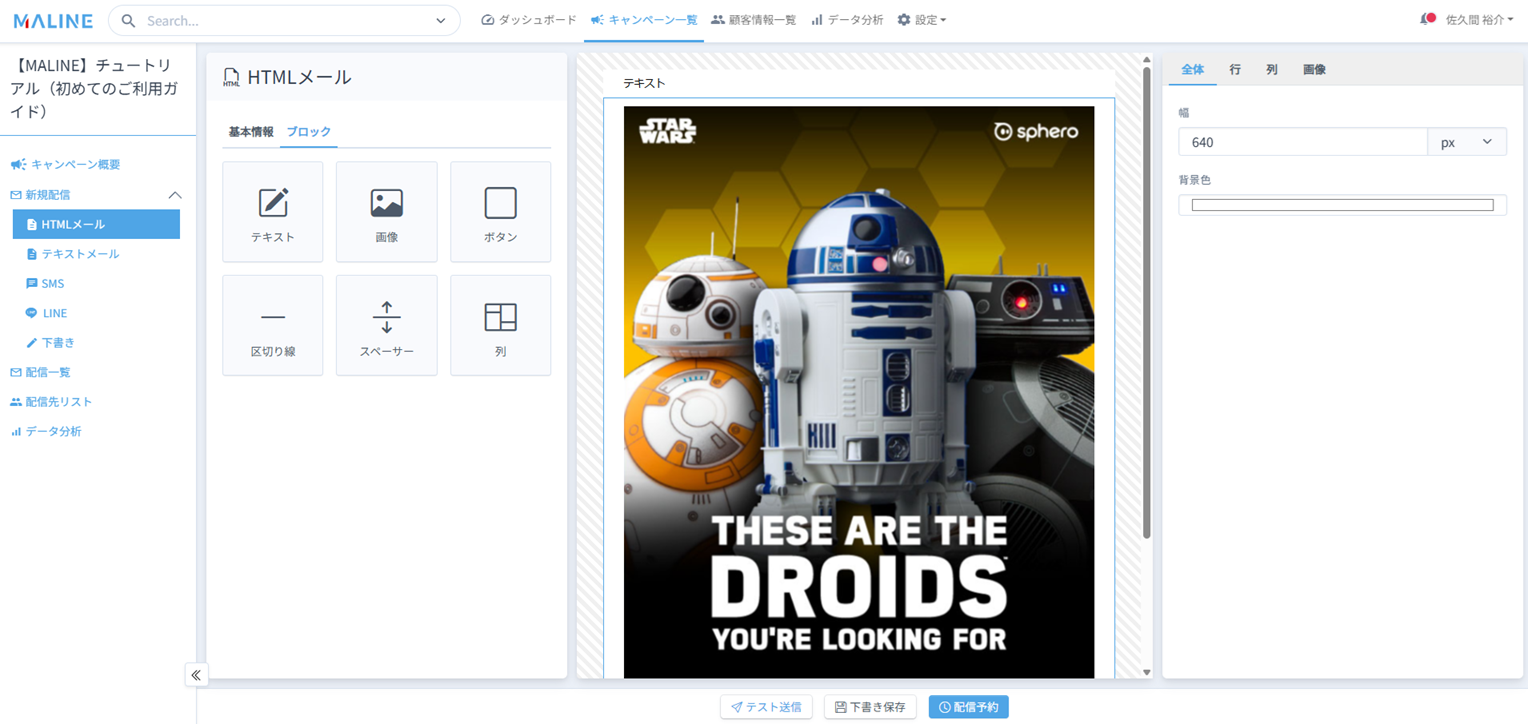Select the 区切り線 block
The height and width of the screenshot is (724, 1528).
(273, 325)
